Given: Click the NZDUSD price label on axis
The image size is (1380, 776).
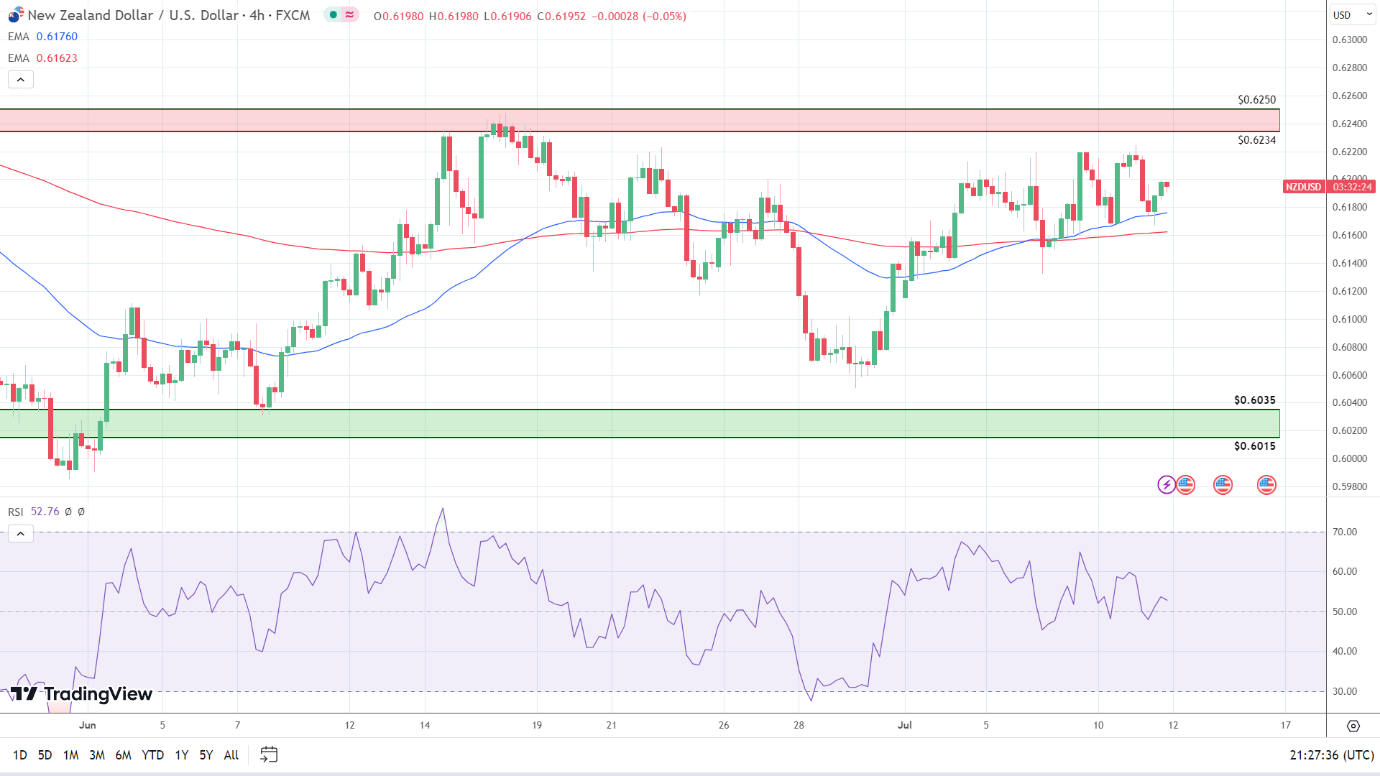Looking at the screenshot, I should [x=1303, y=187].
